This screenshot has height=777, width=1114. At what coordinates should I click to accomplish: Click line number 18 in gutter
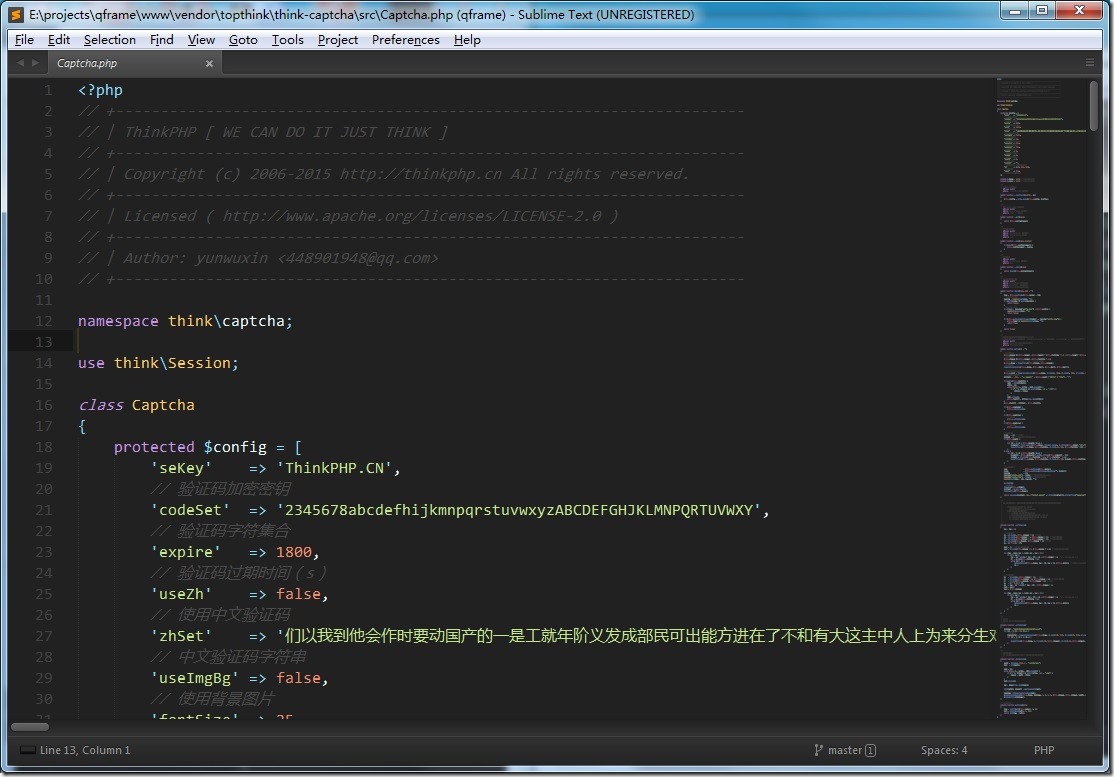(44, 447)
